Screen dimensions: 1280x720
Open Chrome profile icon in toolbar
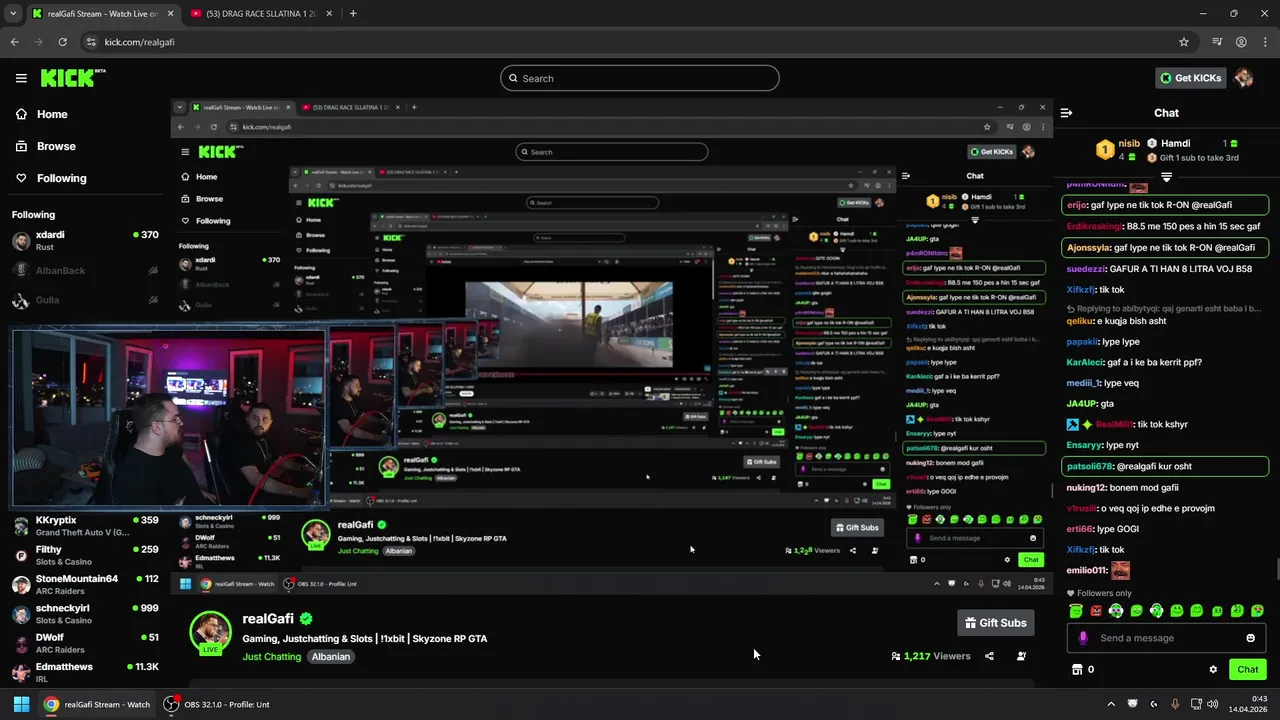pos(1241,42)
